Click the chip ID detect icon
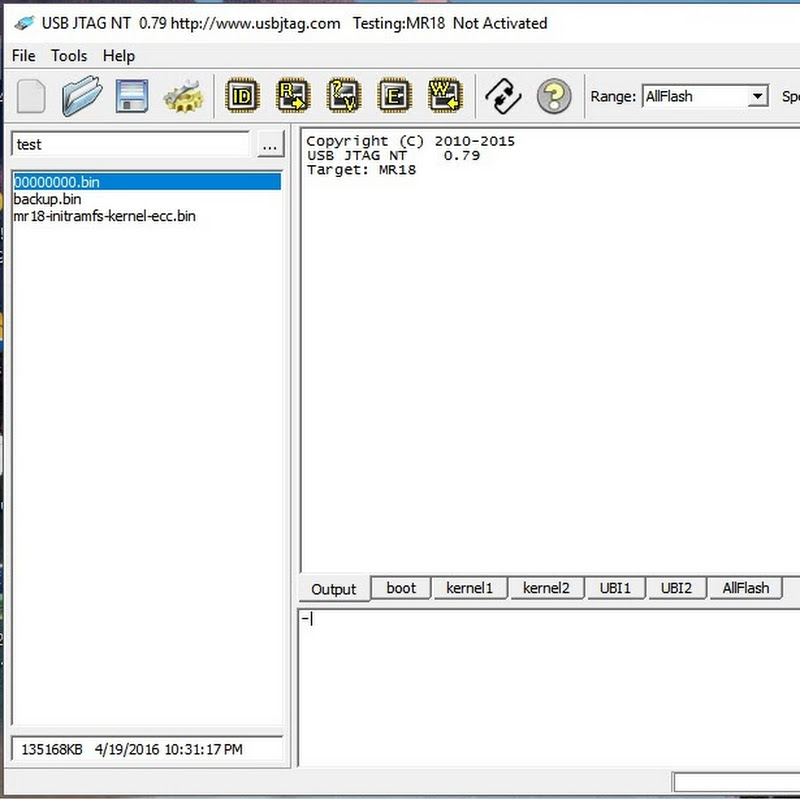 [x=242, y=96]
